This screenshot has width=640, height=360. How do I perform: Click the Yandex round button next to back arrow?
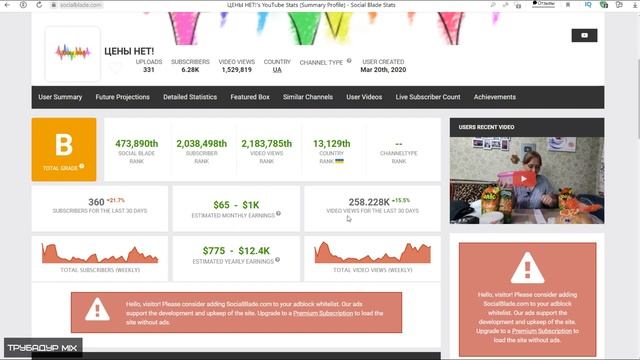tap(23, 5)
